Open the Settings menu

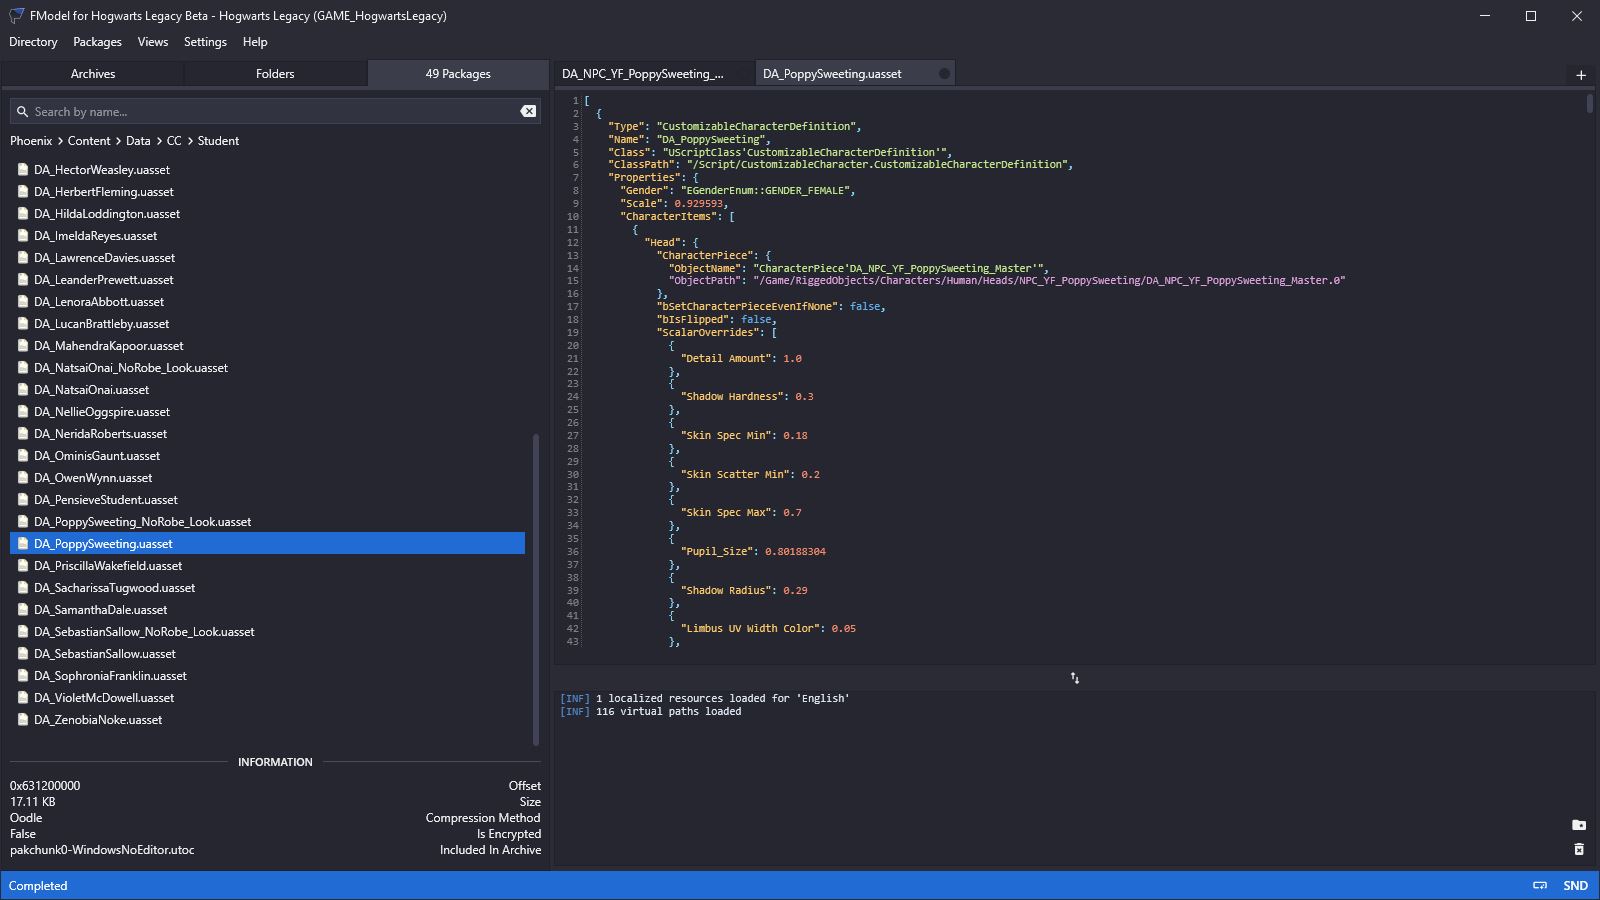tap(205, 42)
